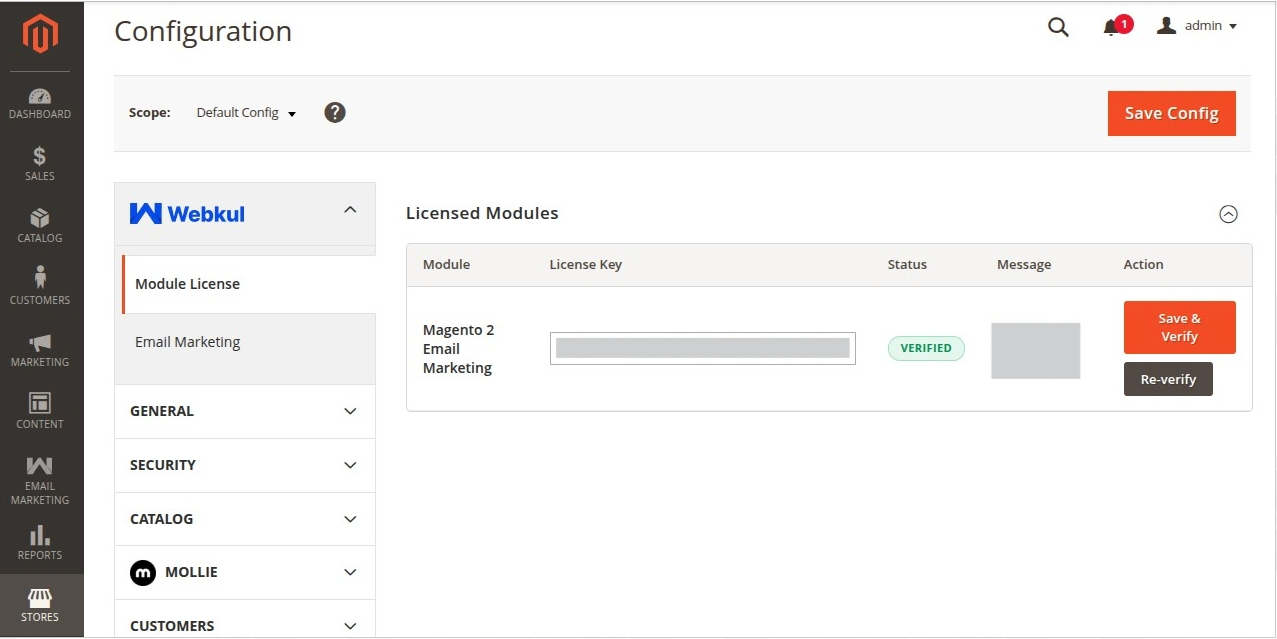Screen dimensions: 1277x639
Task: Collapse the Licensed Modules fieldset
Action: click(1228, 213)
